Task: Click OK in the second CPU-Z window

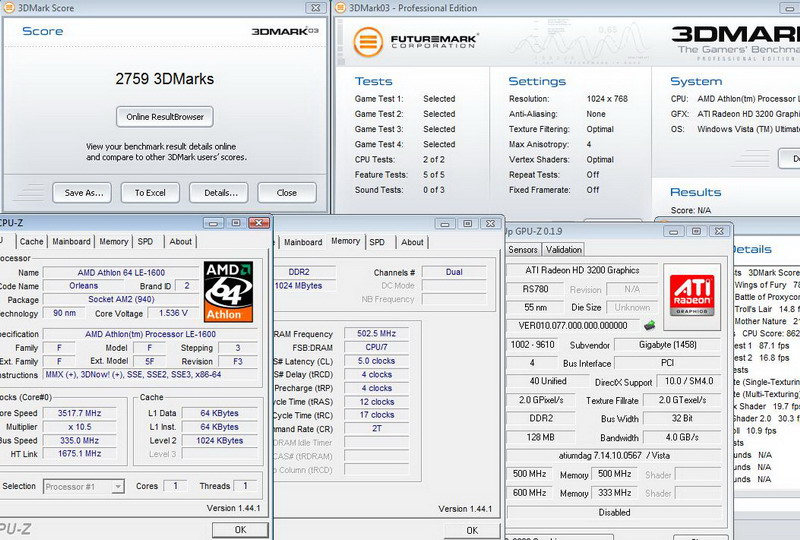Action: click(472, 530)
